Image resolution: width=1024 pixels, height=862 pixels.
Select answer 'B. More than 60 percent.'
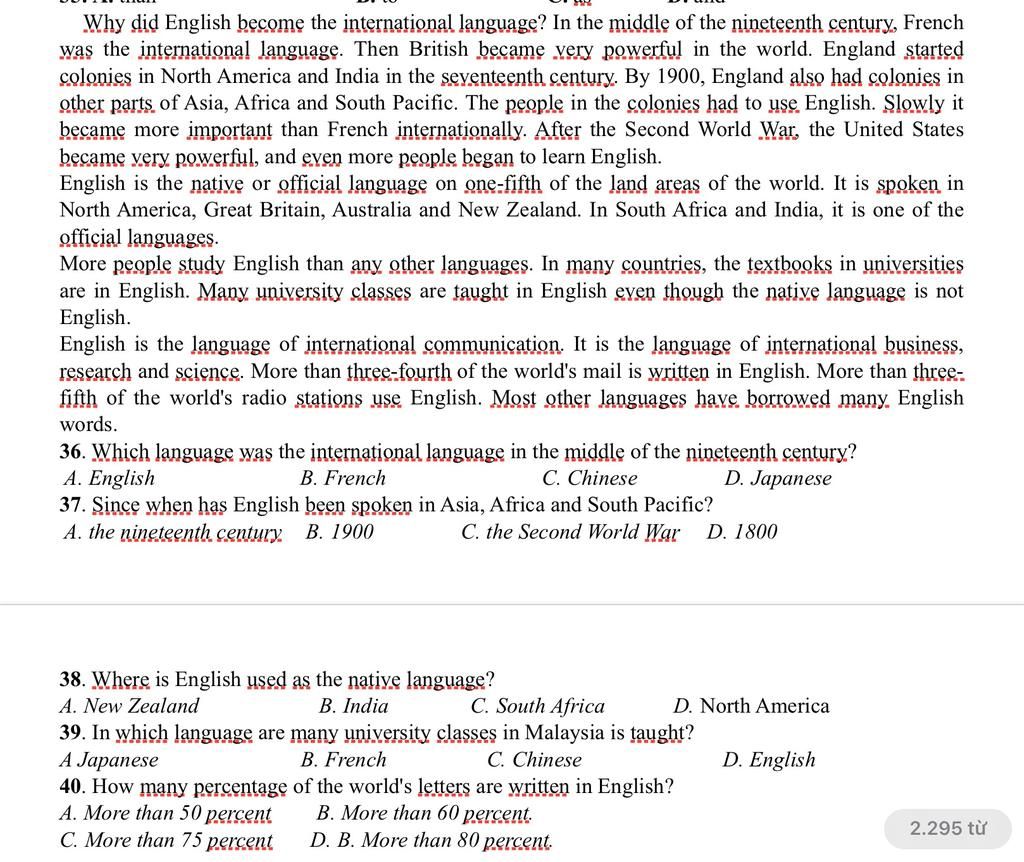click(x=424, y=813)
